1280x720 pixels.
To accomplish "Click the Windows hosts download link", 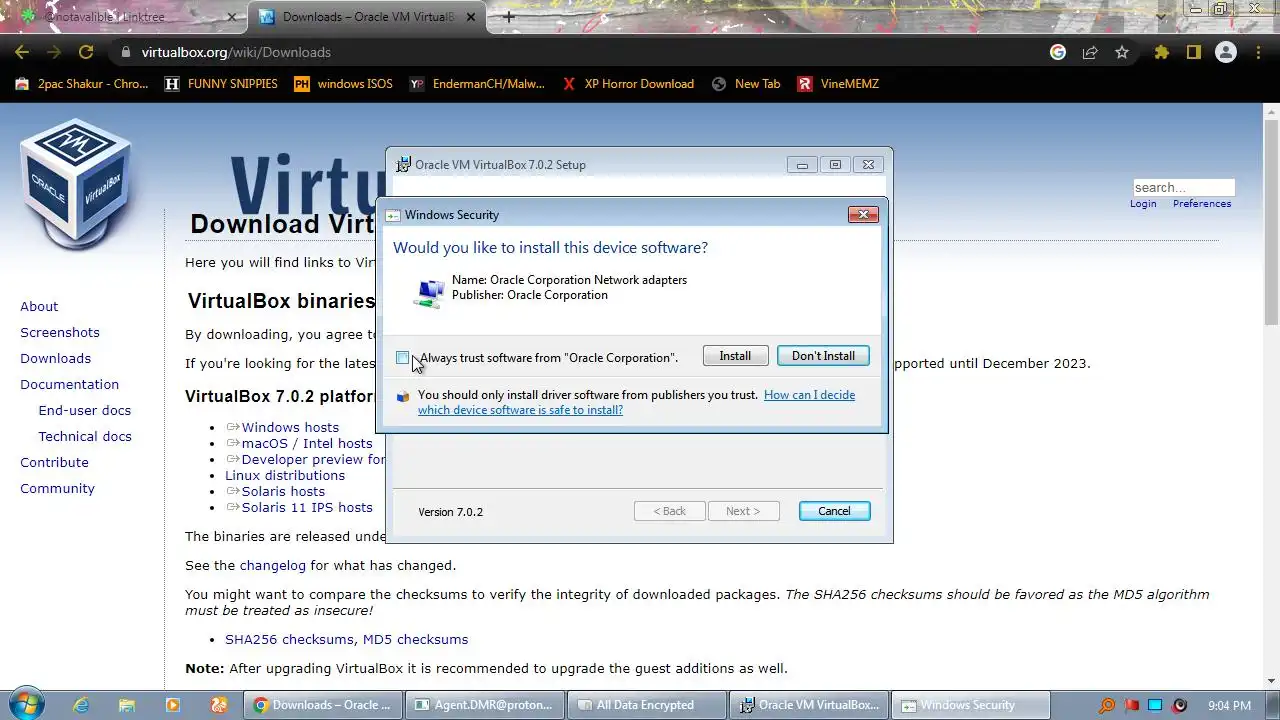I will tap(290, 427).
